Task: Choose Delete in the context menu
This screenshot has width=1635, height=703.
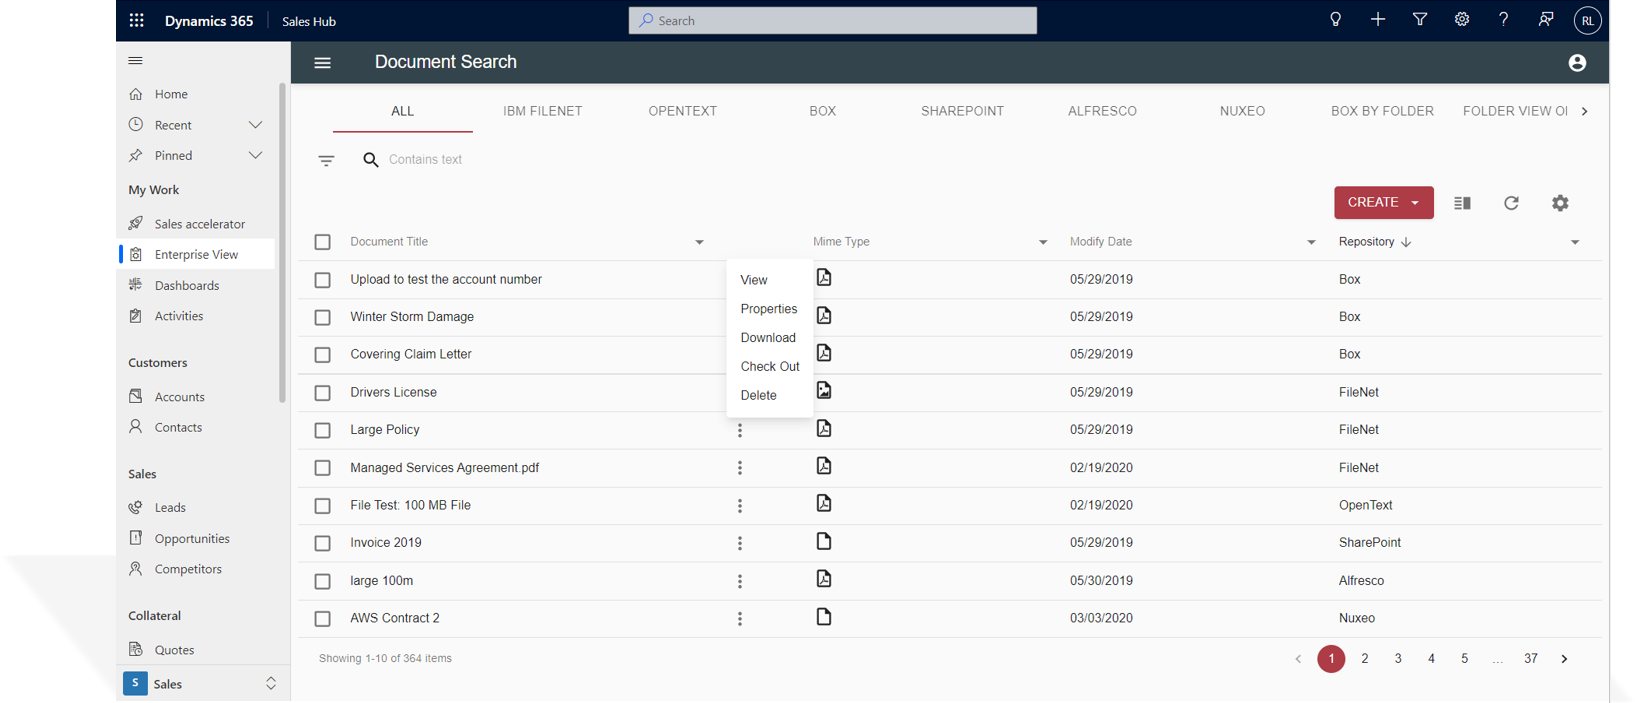Action: (x=758, y=396)
